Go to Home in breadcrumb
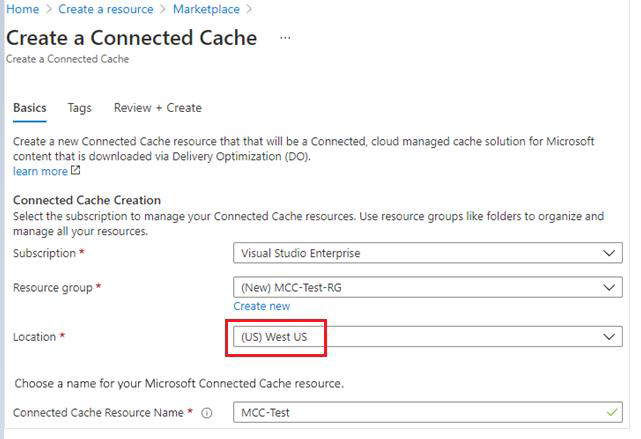 tap(22, 9)
